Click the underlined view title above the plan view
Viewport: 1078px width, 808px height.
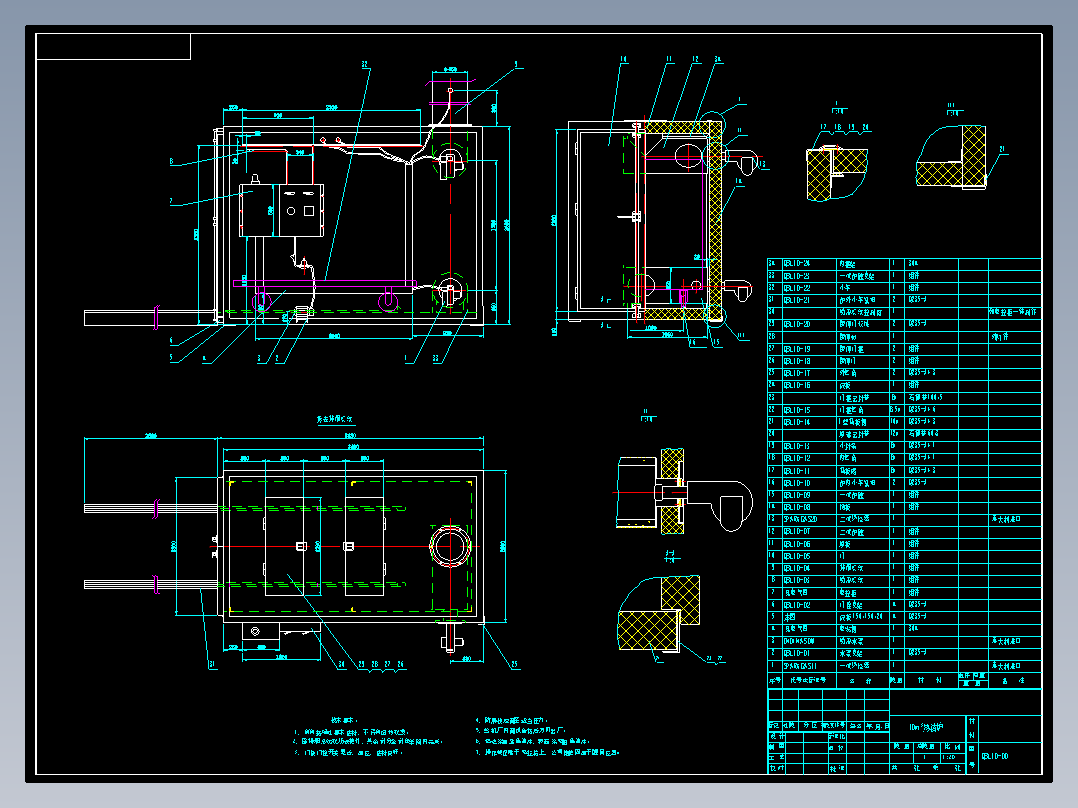(334, 419)
